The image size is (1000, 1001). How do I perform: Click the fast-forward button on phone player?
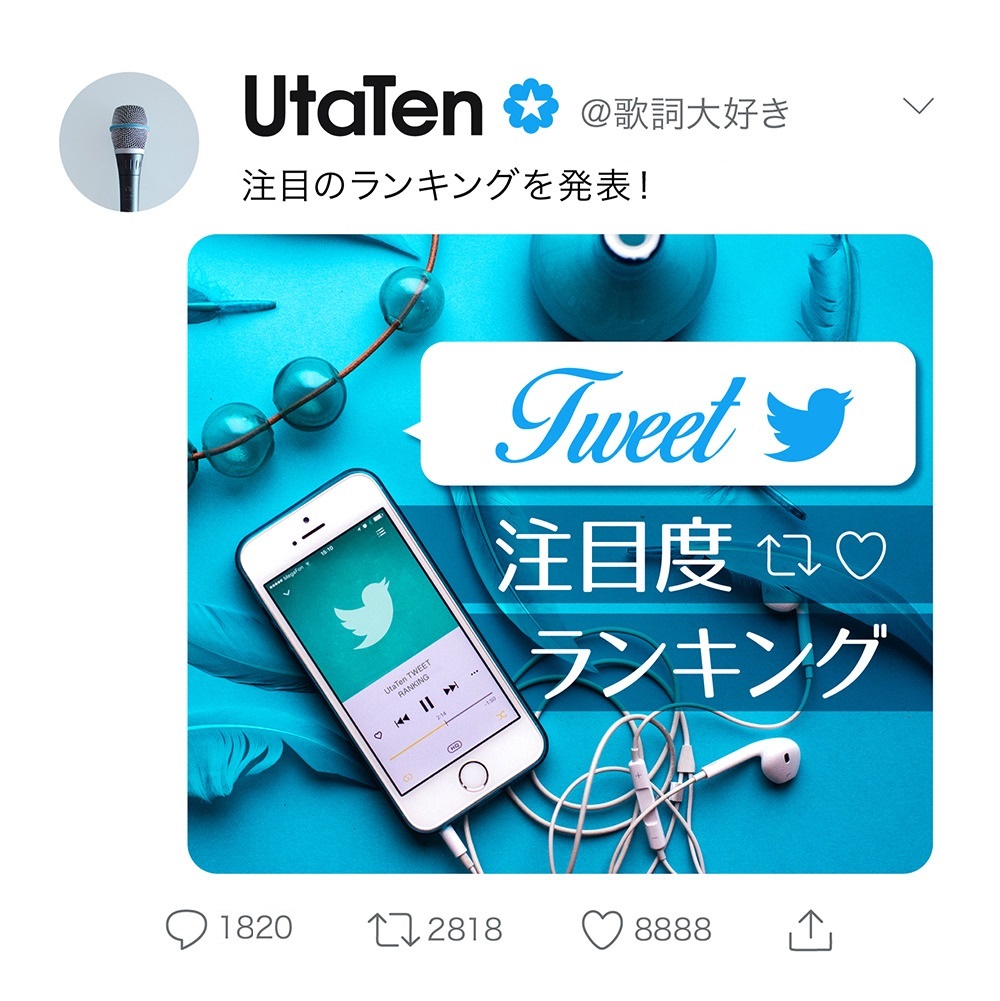[x=451, y=688]
